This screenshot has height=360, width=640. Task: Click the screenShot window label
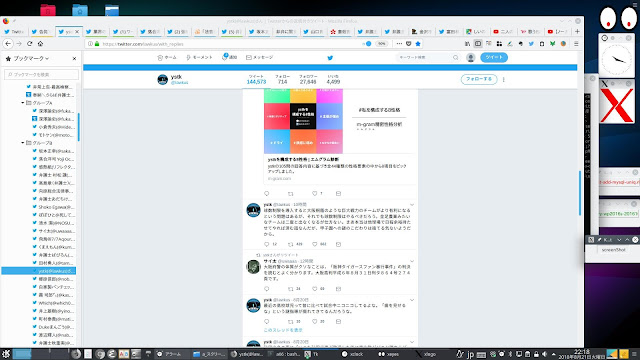click(x=613, y=250)
